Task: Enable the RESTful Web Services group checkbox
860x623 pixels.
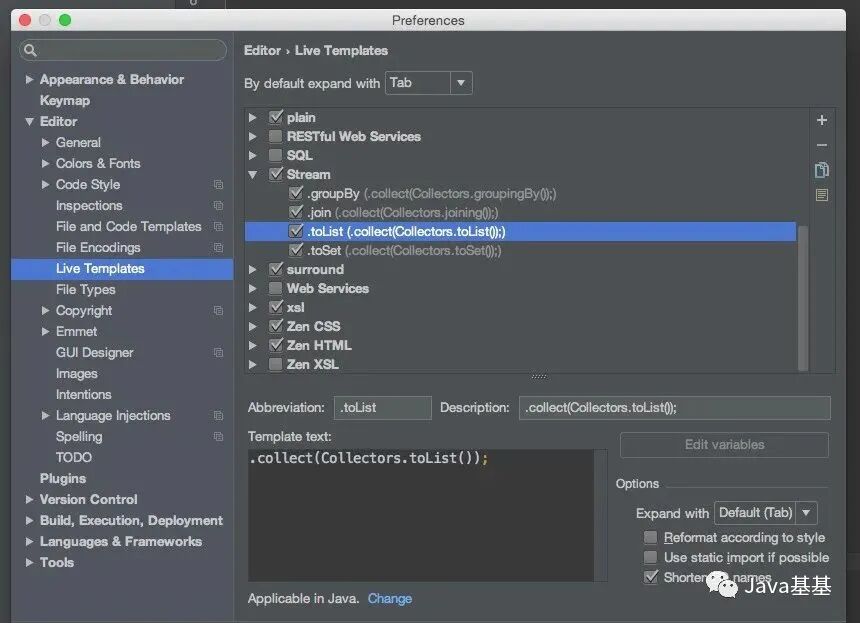Action: pos(275,136)
